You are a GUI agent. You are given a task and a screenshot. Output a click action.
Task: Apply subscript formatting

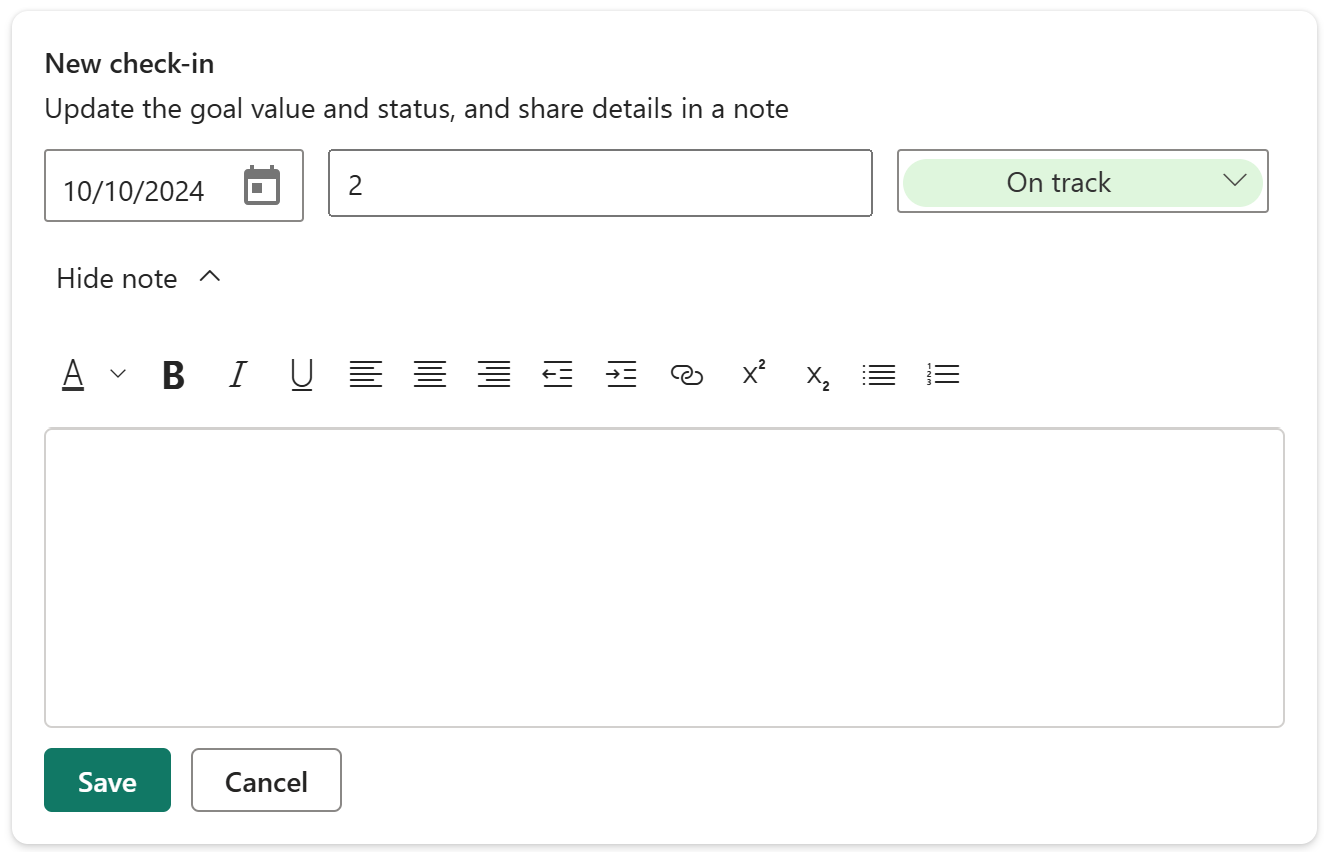point(818,377)
